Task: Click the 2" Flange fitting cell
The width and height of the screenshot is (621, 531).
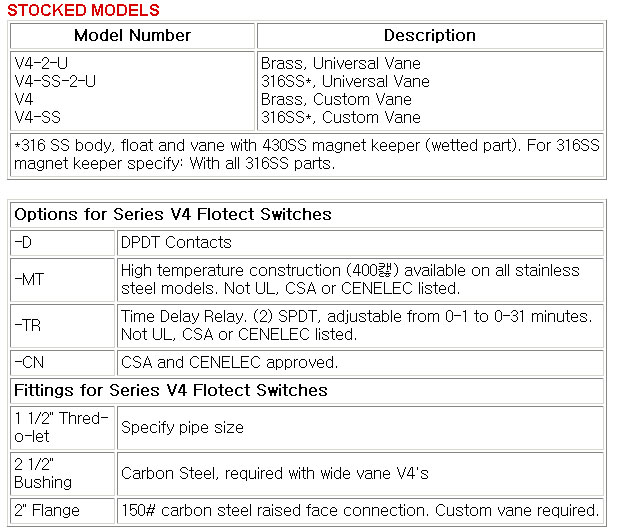Action: click(63, 511)
